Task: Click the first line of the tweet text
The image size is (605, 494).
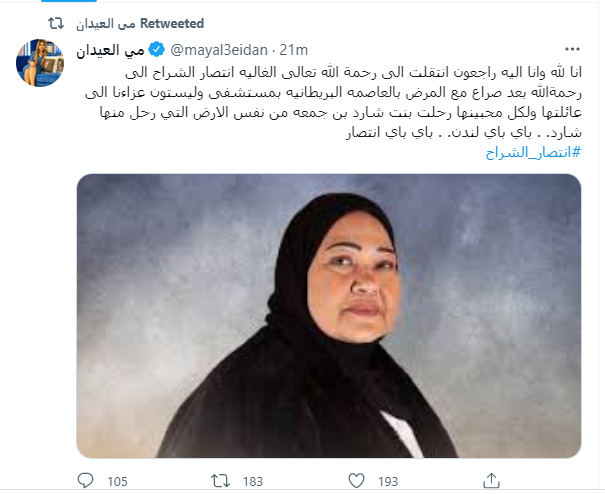Action: click(353, 72)
